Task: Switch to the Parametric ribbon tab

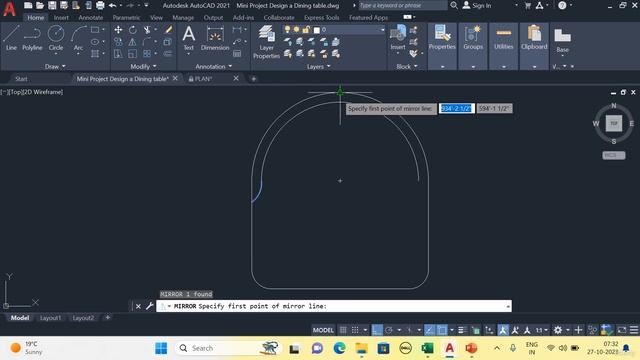Action: pyautogui.click(x=126, y=18)
